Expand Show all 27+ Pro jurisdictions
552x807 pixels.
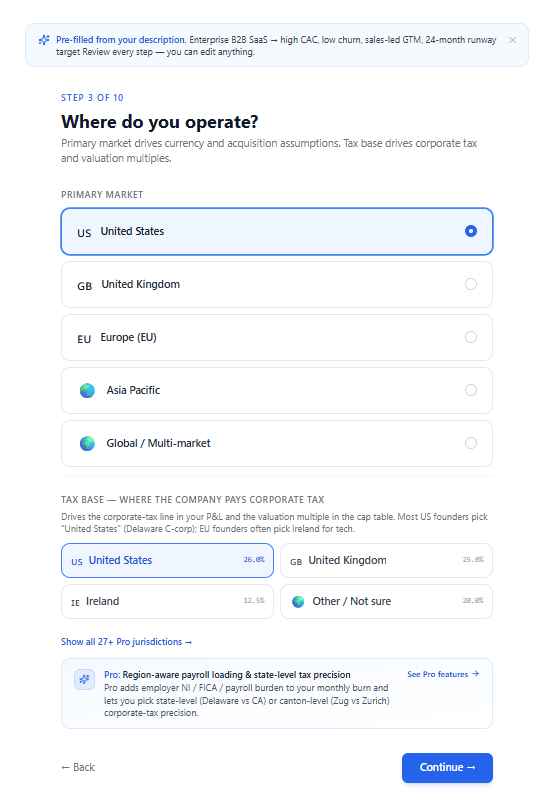coord(126,642)
